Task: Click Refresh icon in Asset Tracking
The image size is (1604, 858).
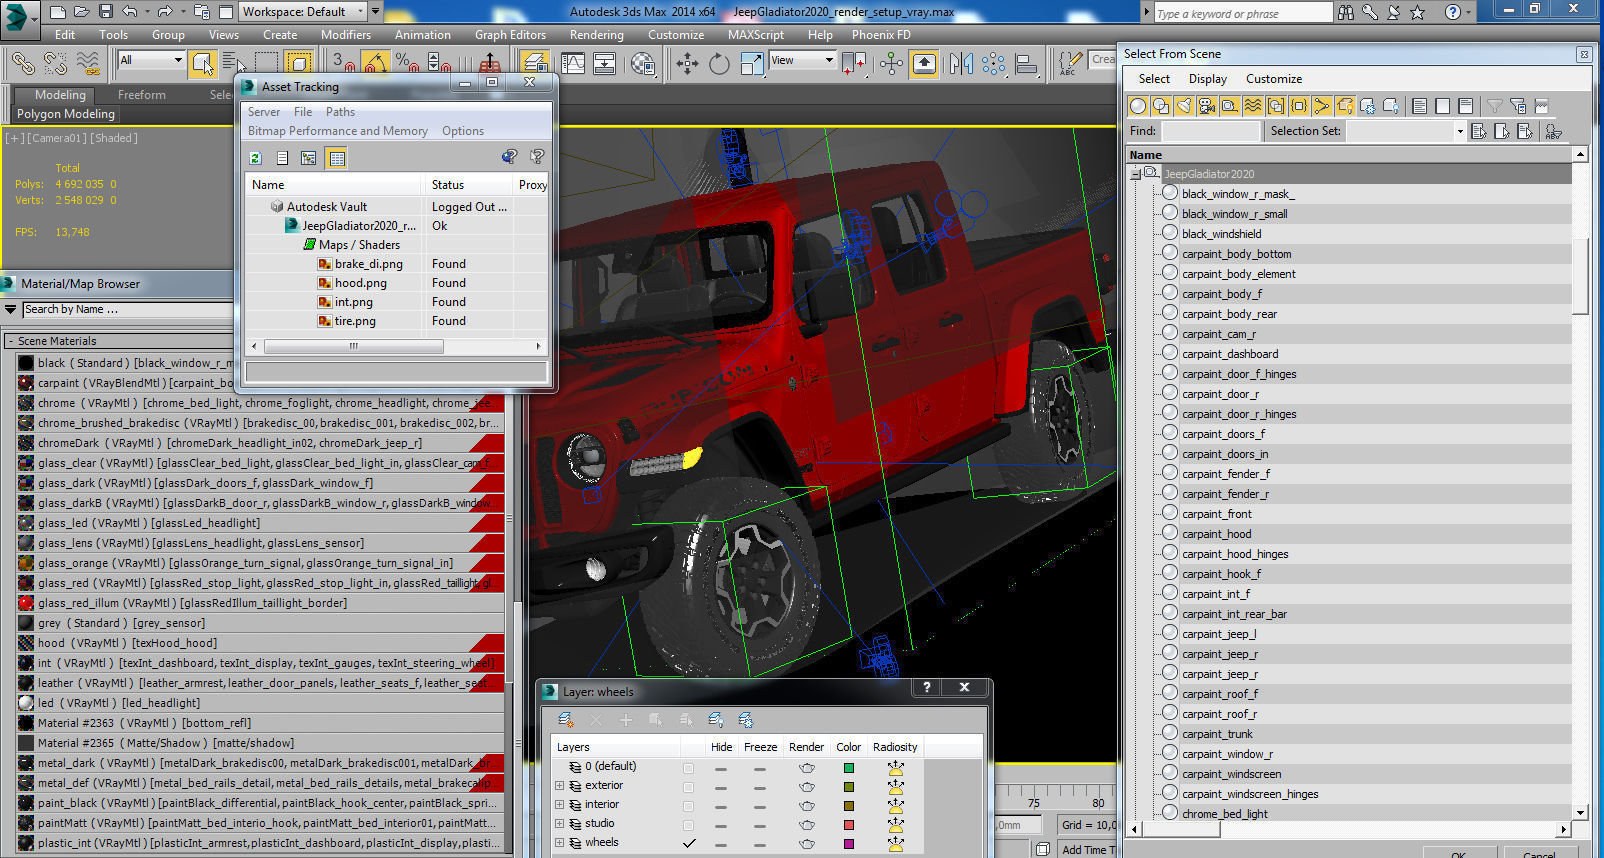Action: (x=256, y=158)
